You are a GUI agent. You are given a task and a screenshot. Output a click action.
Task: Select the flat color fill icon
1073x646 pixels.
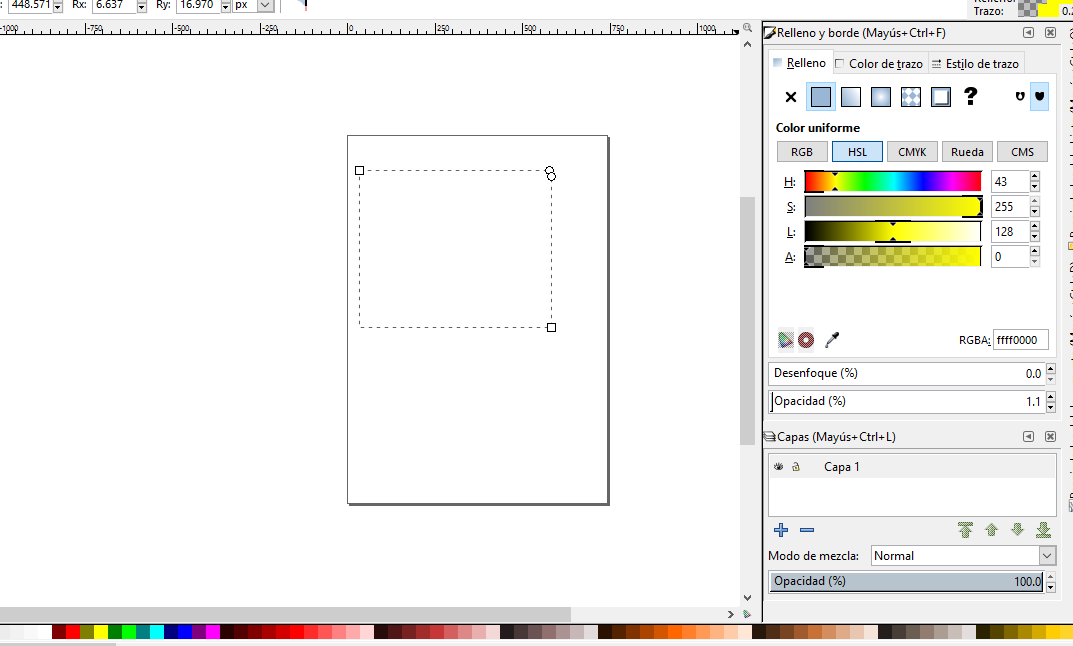tap(821, 96)
